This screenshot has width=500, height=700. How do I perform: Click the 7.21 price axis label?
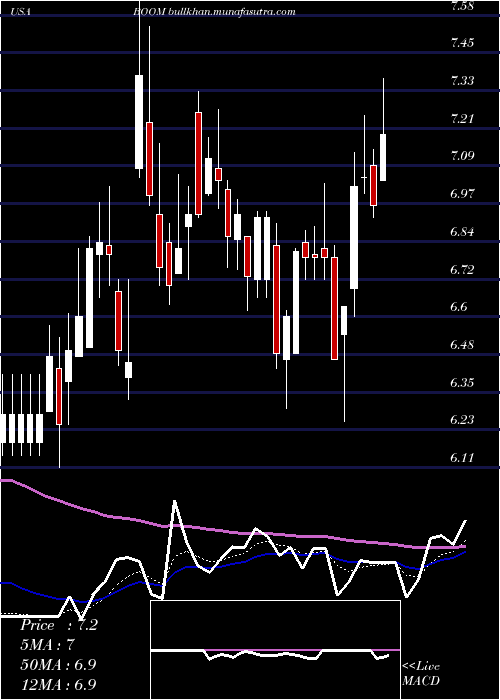click(462, 118)
